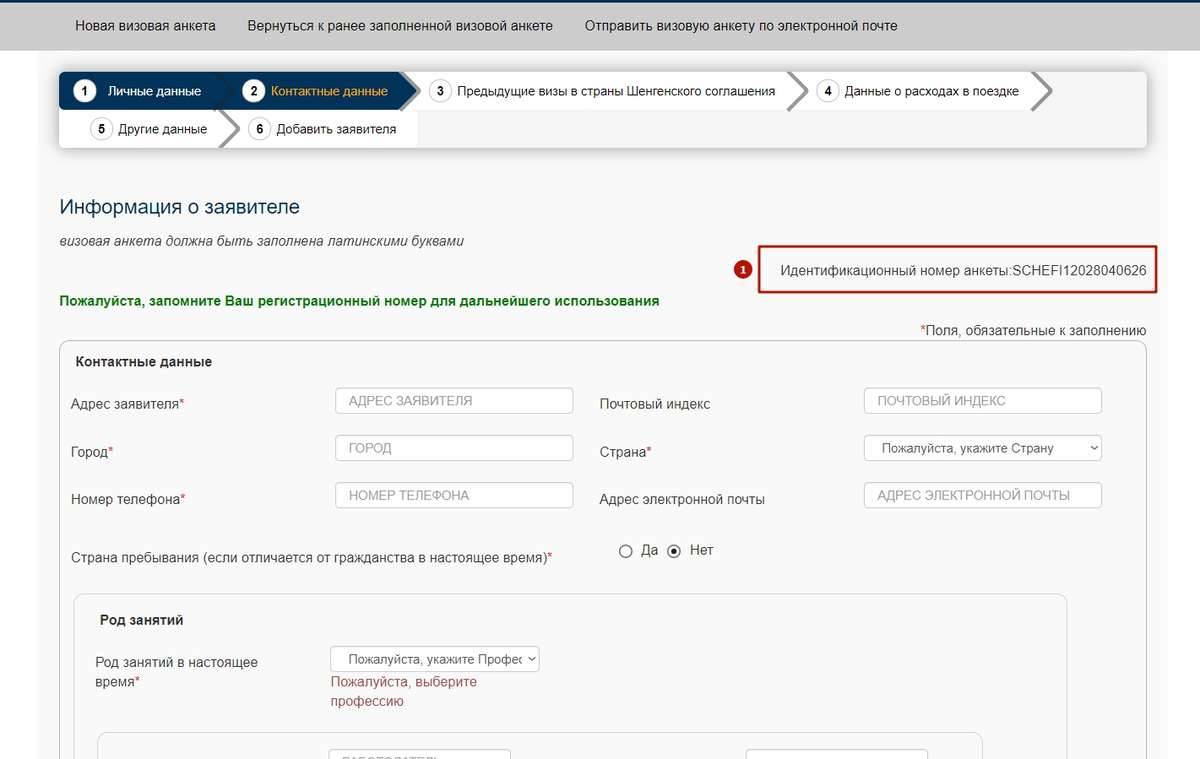The height and width of the screenshot is (759, 1200).
Task: Click the Адрес электронной почты field
Action: pyautogui.click(x=982, y=495)
